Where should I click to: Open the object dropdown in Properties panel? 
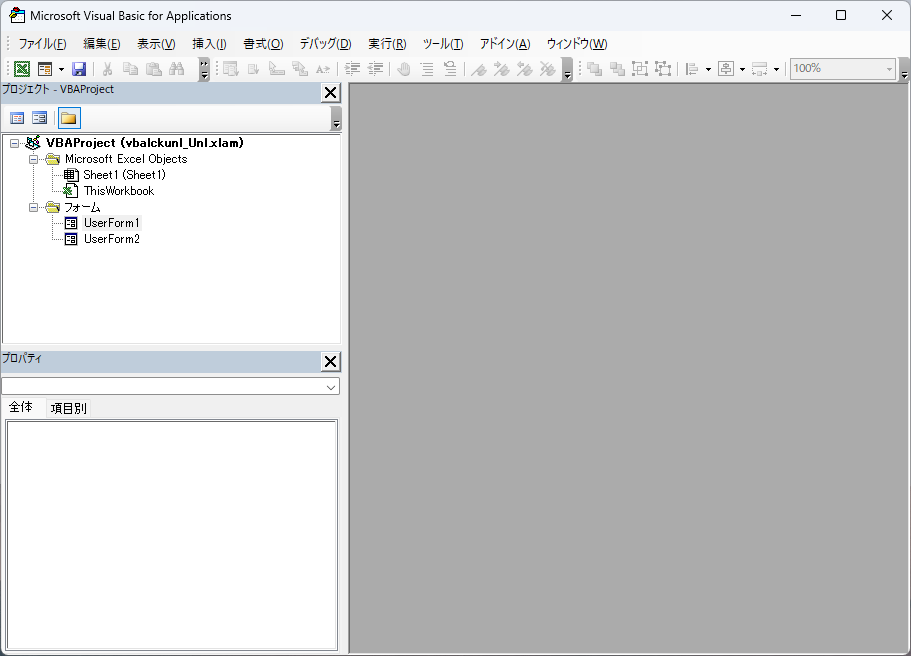[x=330, y=386]
